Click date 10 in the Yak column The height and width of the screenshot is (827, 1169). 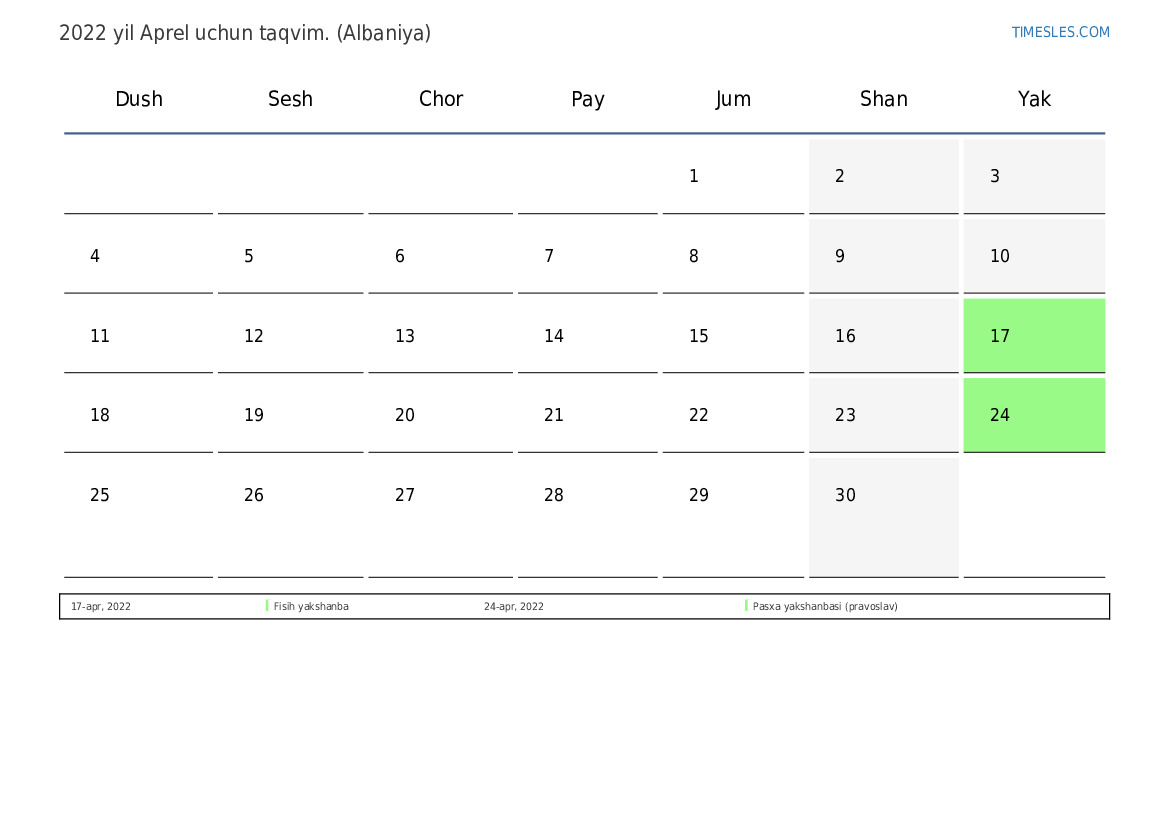point(1000,256)
